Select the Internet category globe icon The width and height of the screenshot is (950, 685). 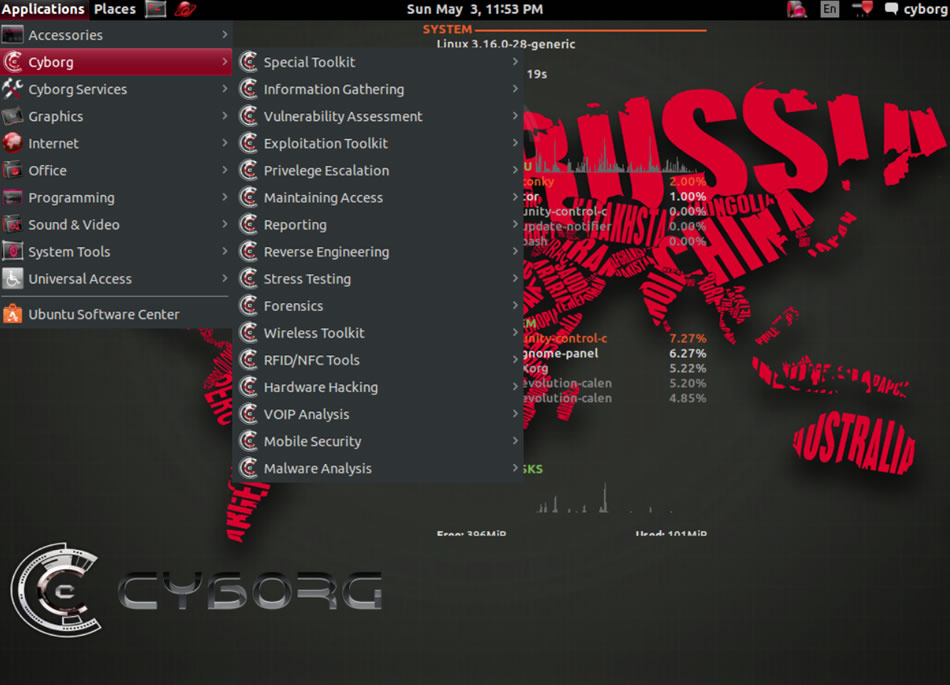13,143
